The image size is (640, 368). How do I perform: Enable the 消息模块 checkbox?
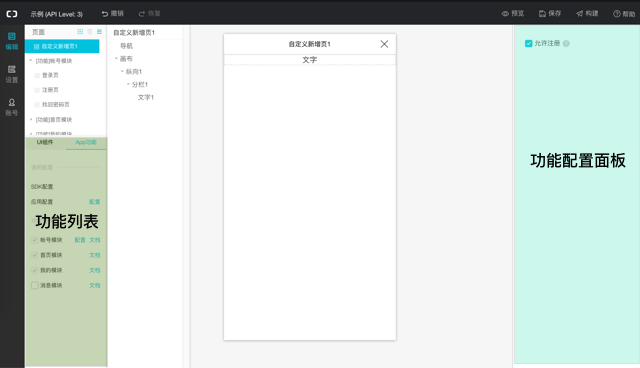tap(35, 285)
